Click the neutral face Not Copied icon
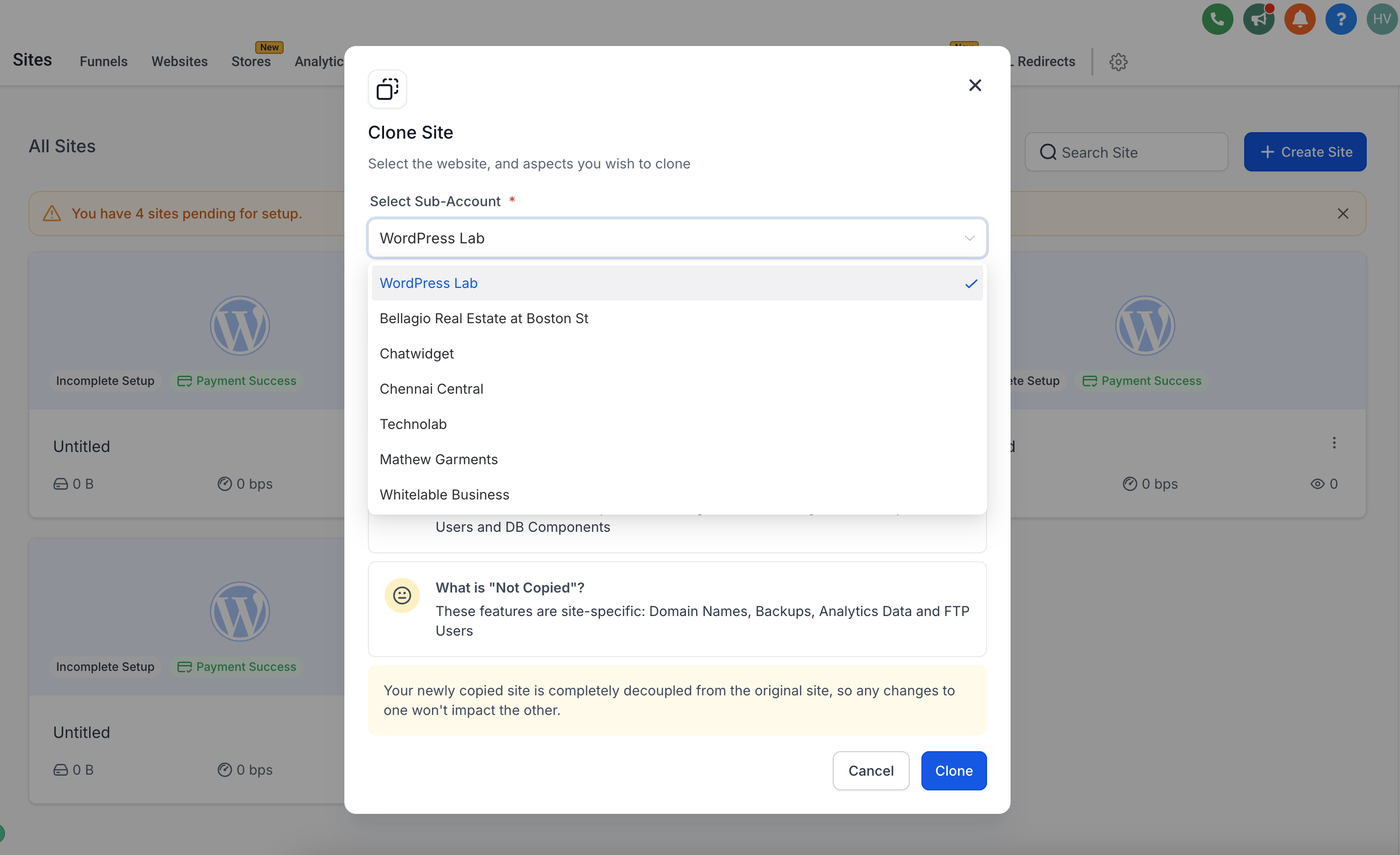1400x855 pixels. click(402, 595)
